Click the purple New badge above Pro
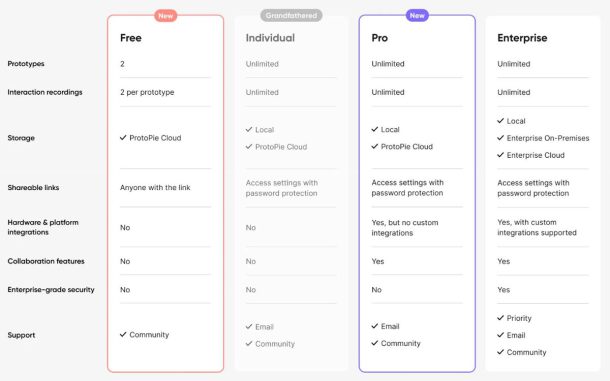The width and height of the screenshot is (610, 381). [x=417, y=16]
